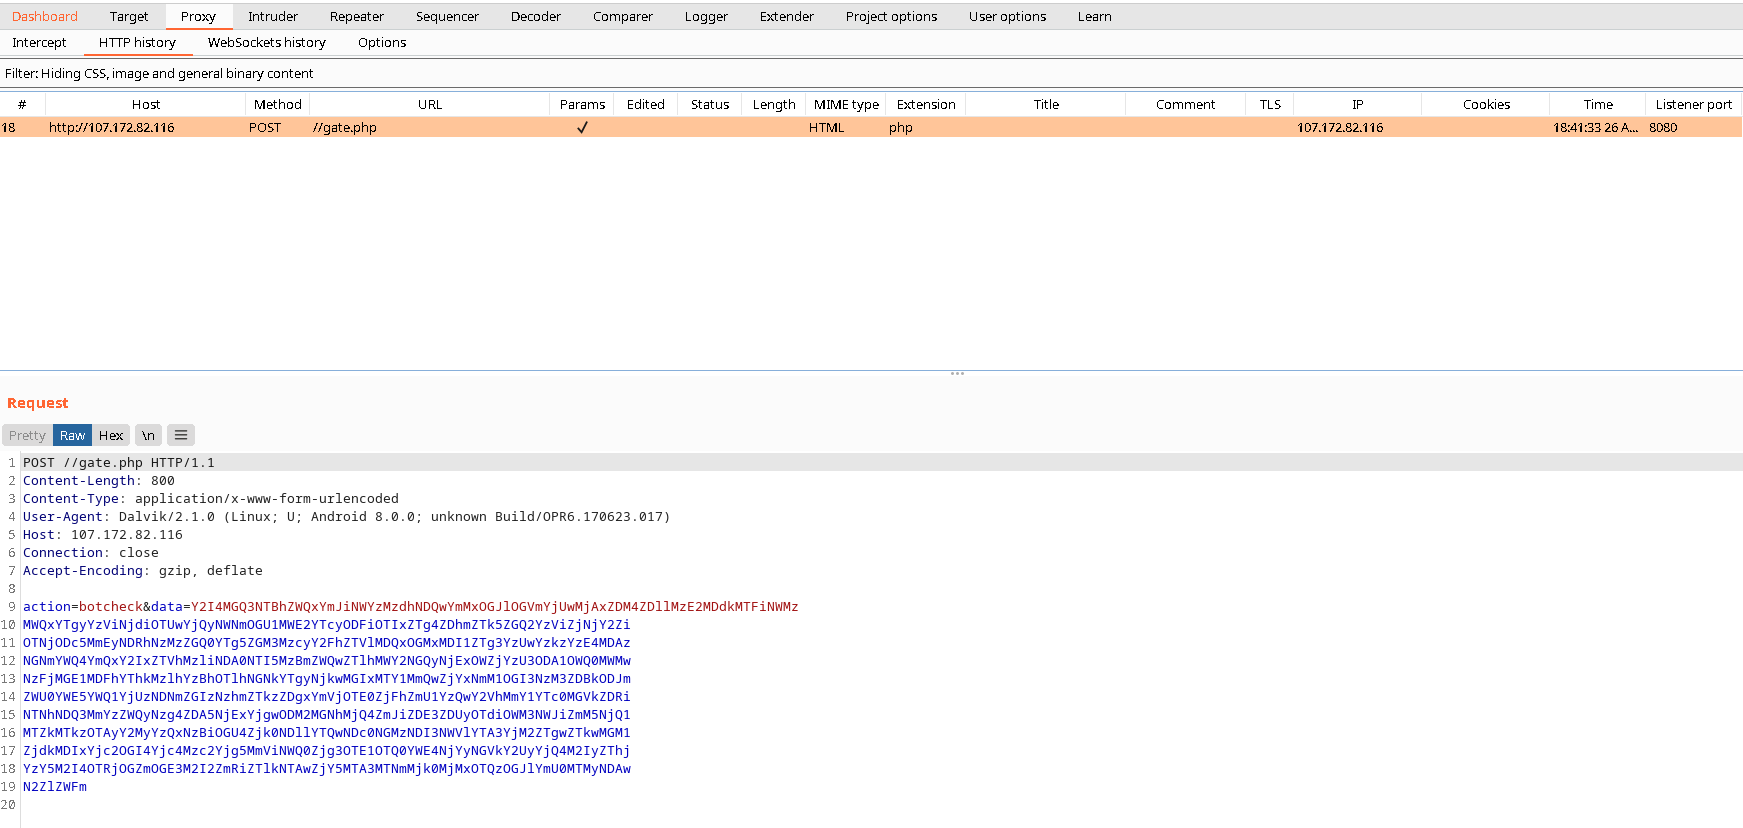Click the action=botcheck parameter

tap(83, 606)
